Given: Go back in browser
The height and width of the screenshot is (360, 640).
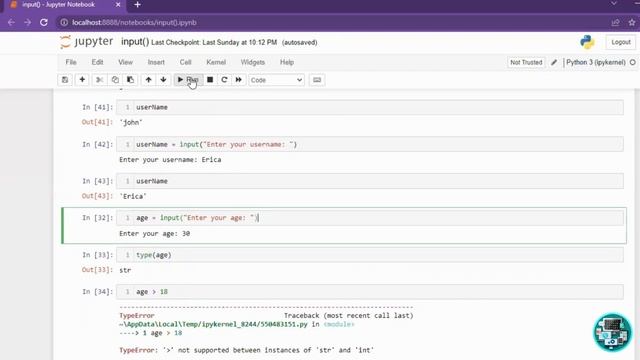Looking at the screenshot, I should coord(11,22).
